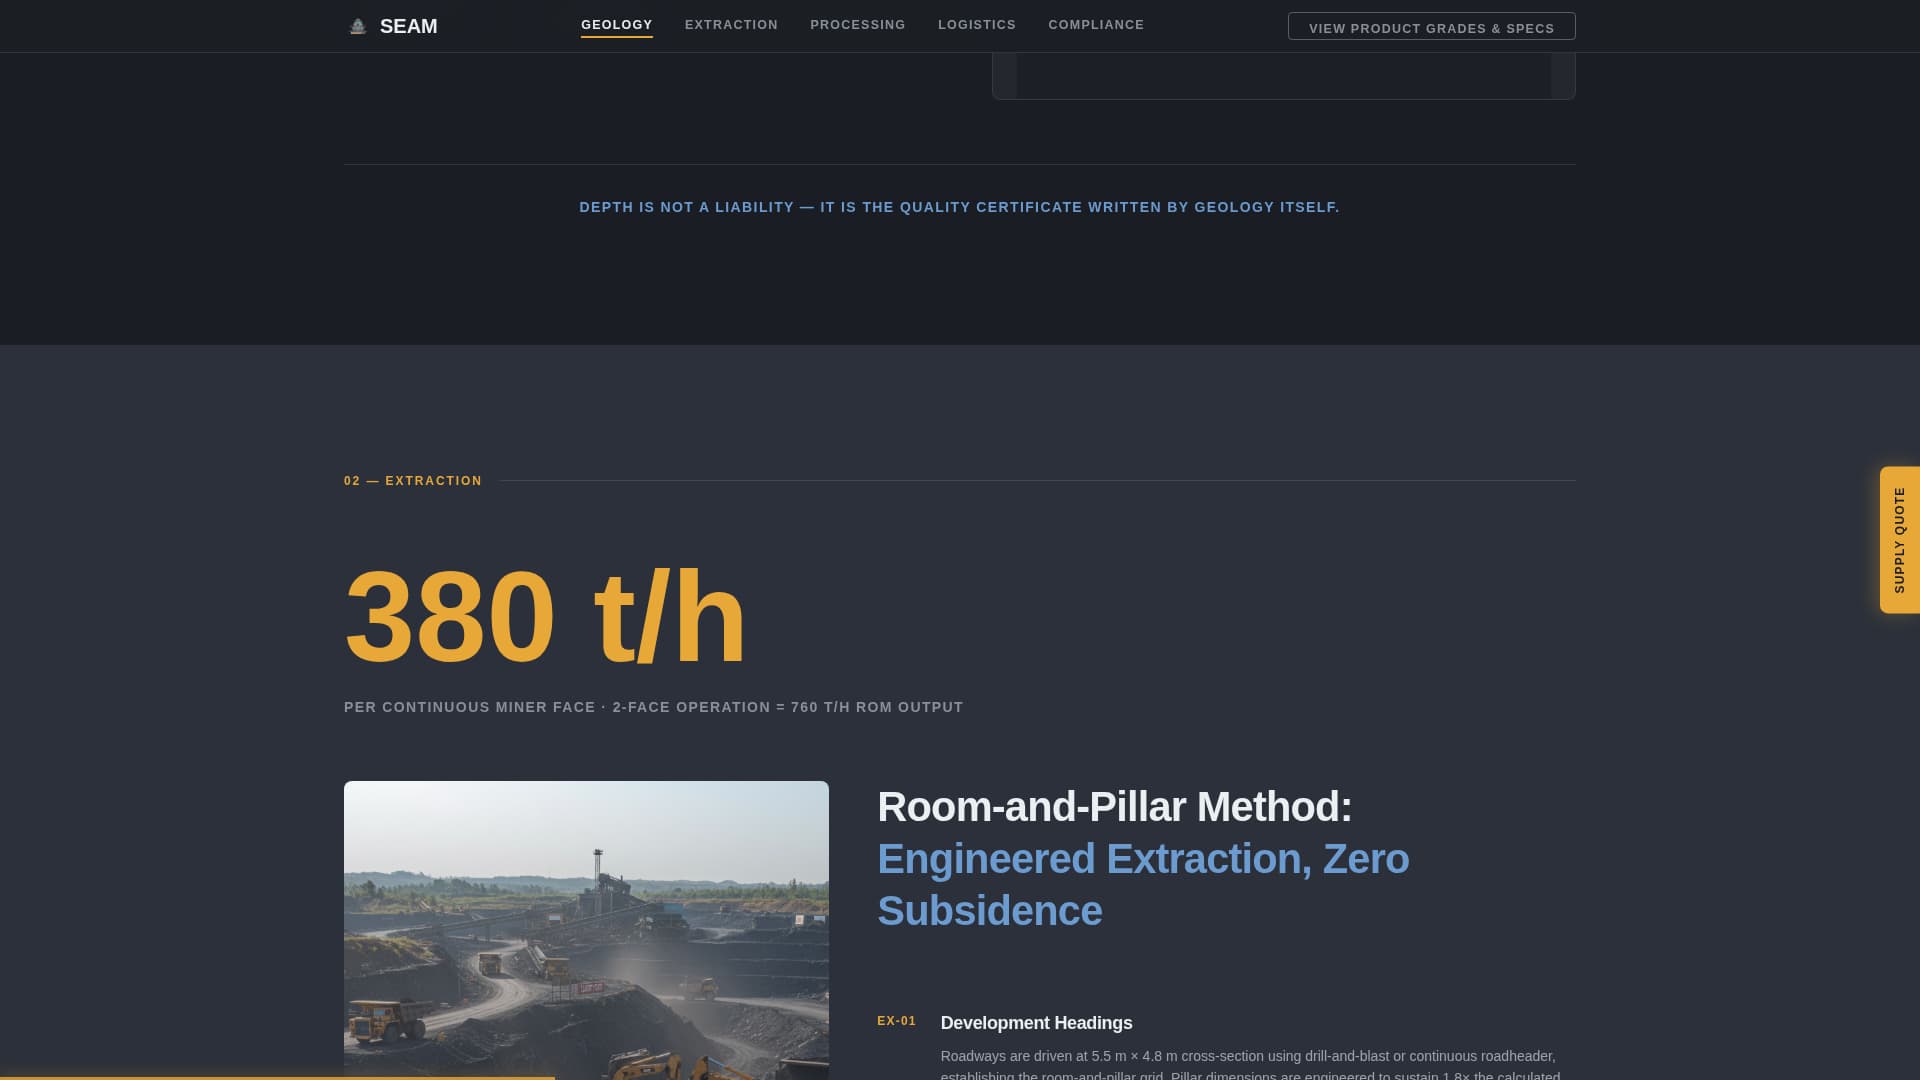Viewport: 1920px width, 1080px height.
Task: Click the SEAM mine logo icon
Action: click(x=355, y=25)
